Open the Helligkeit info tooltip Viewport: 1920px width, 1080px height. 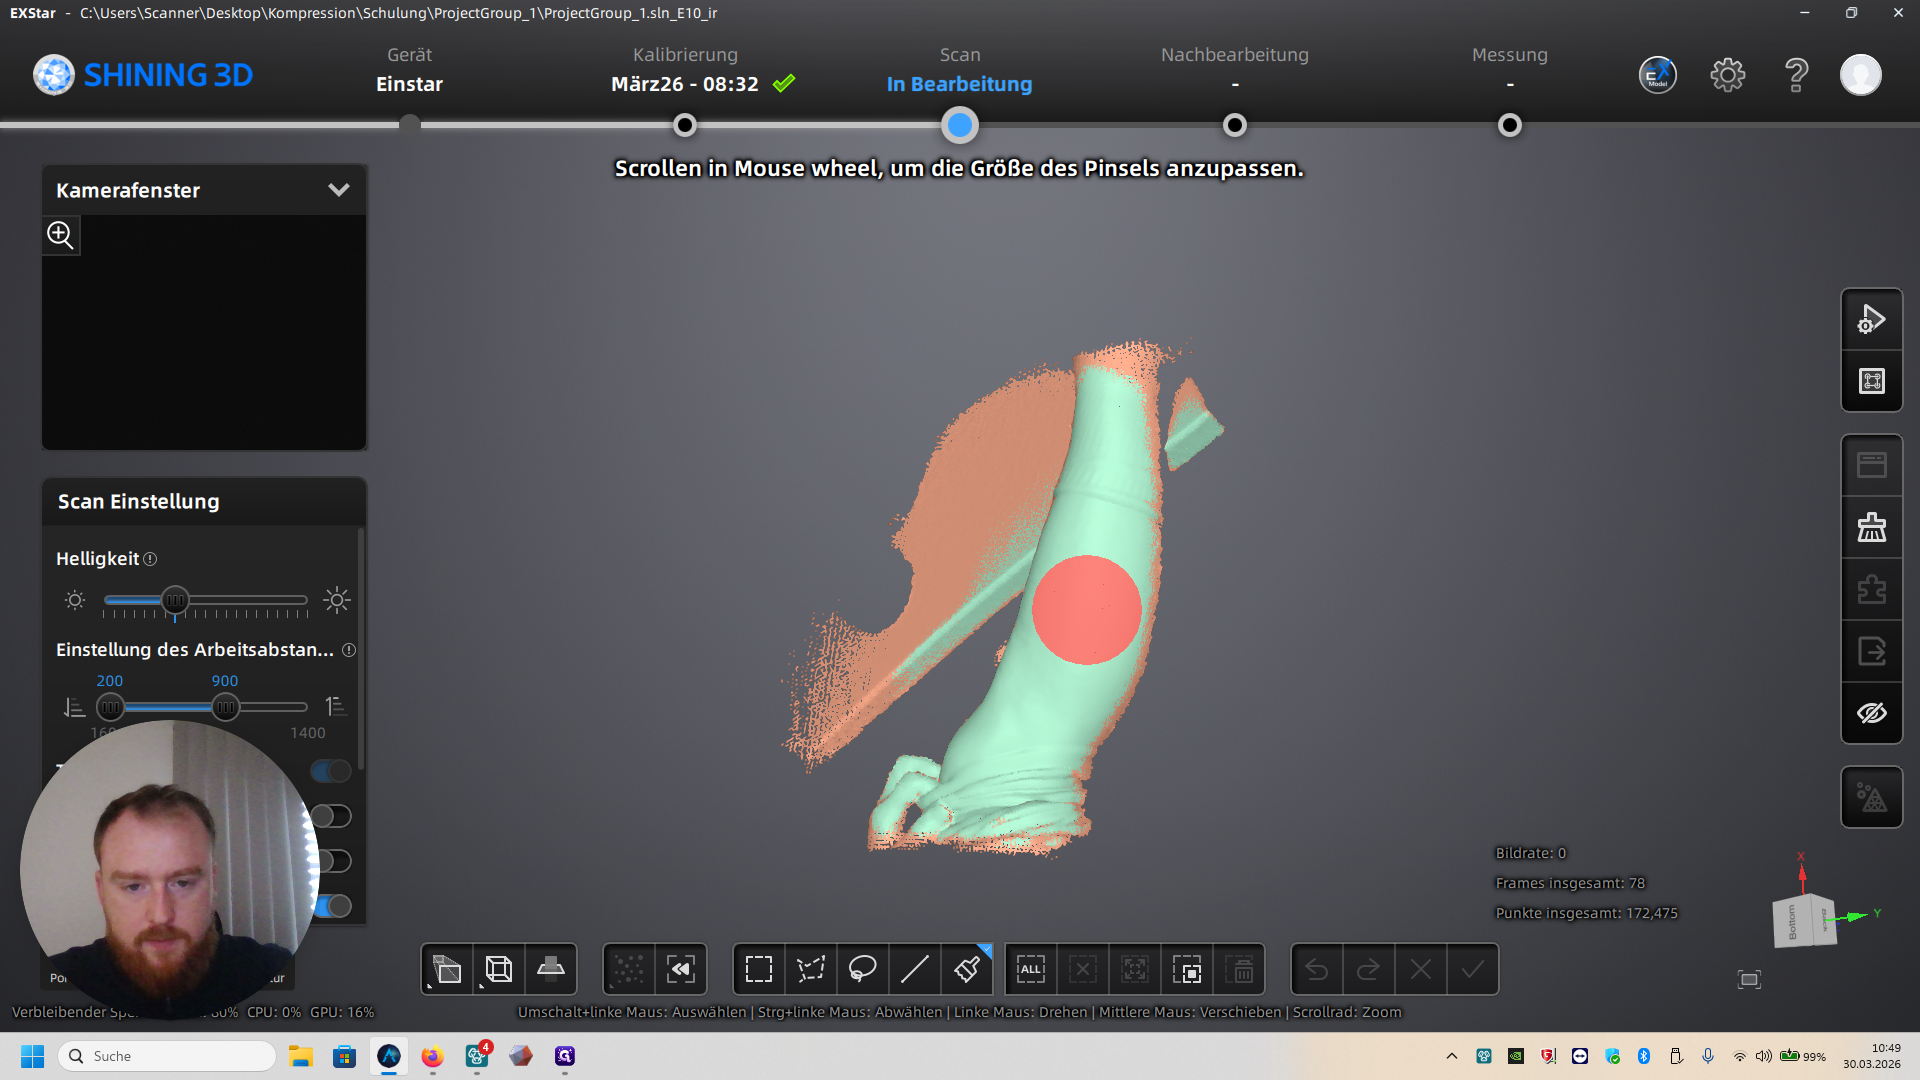pos(150,559)
